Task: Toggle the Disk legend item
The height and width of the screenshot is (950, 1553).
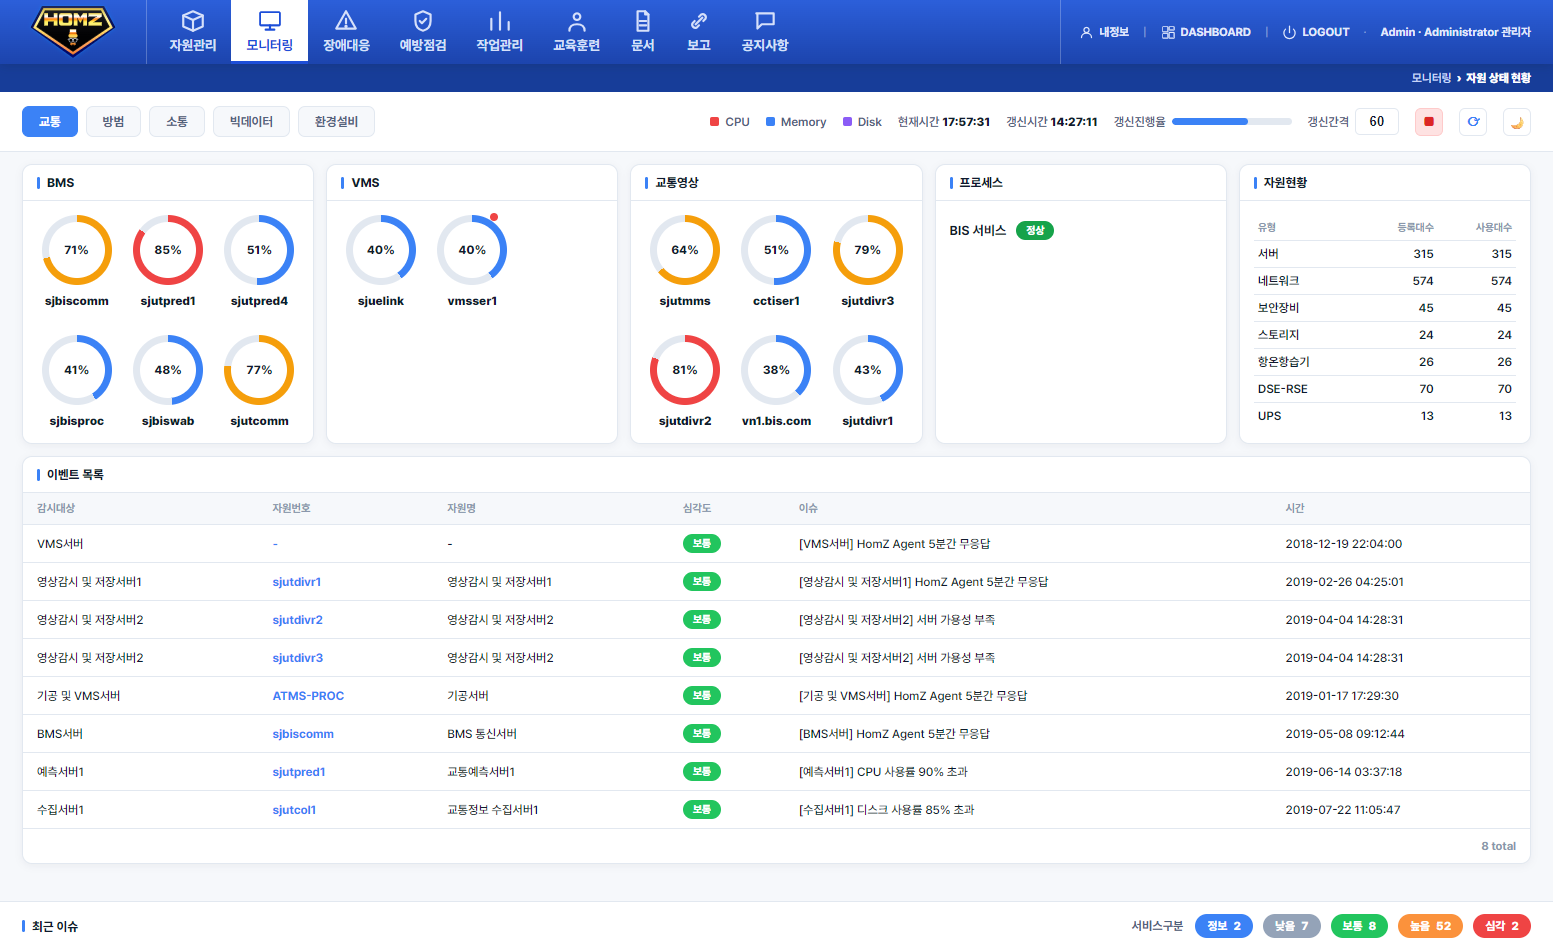Action: tap(862, 122)
